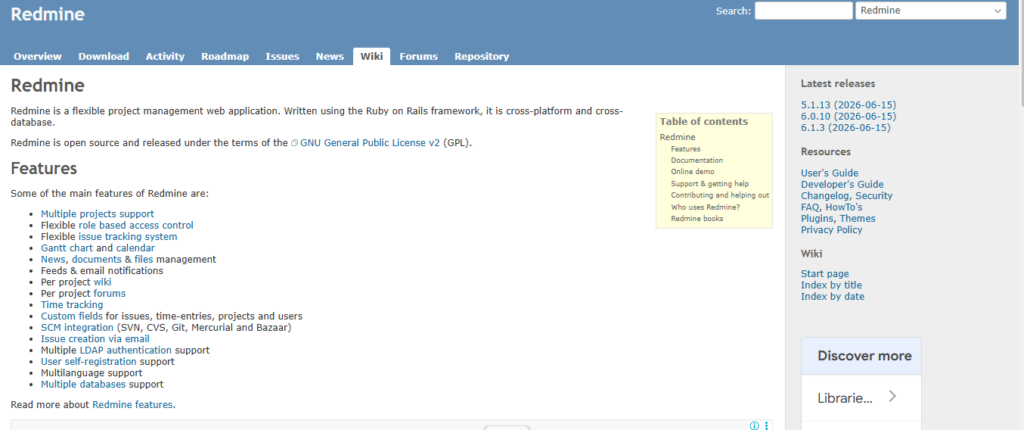The image size is (1024, 430).
Task: Open release 5.1.13 (2026-06-15)
Action: [848, 105]
